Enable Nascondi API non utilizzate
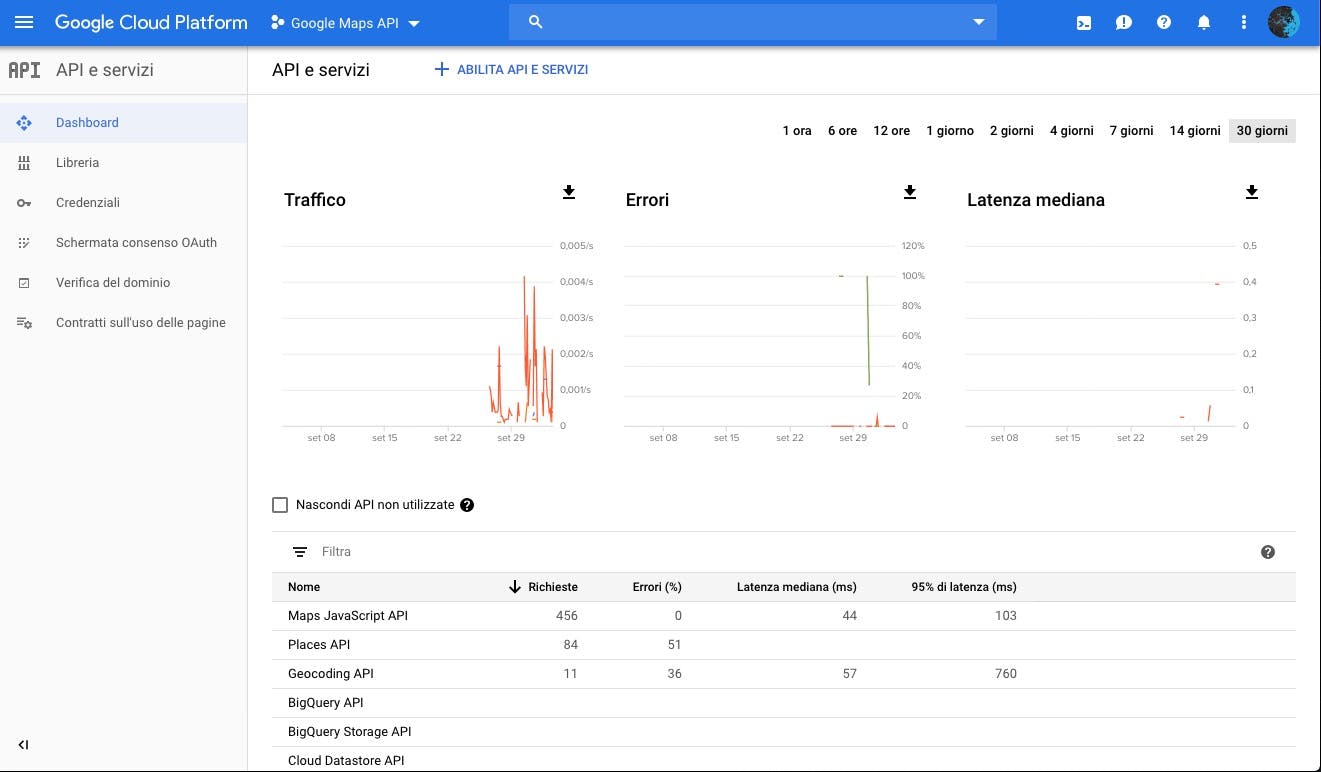 [x=280, y=504]
